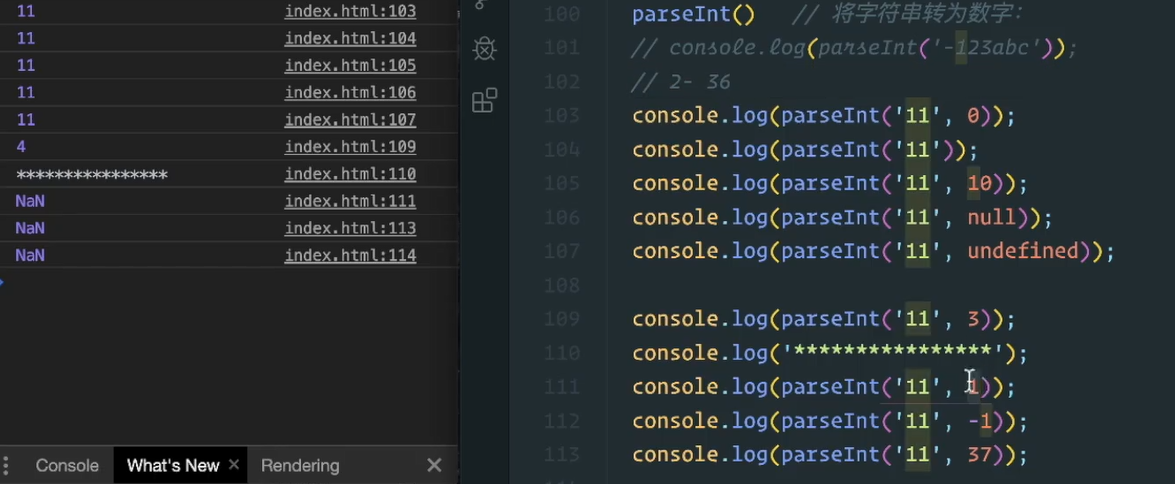Open source link index.html:114
The height and width of the screenshot is (484, 1175).
click(350, 255)
